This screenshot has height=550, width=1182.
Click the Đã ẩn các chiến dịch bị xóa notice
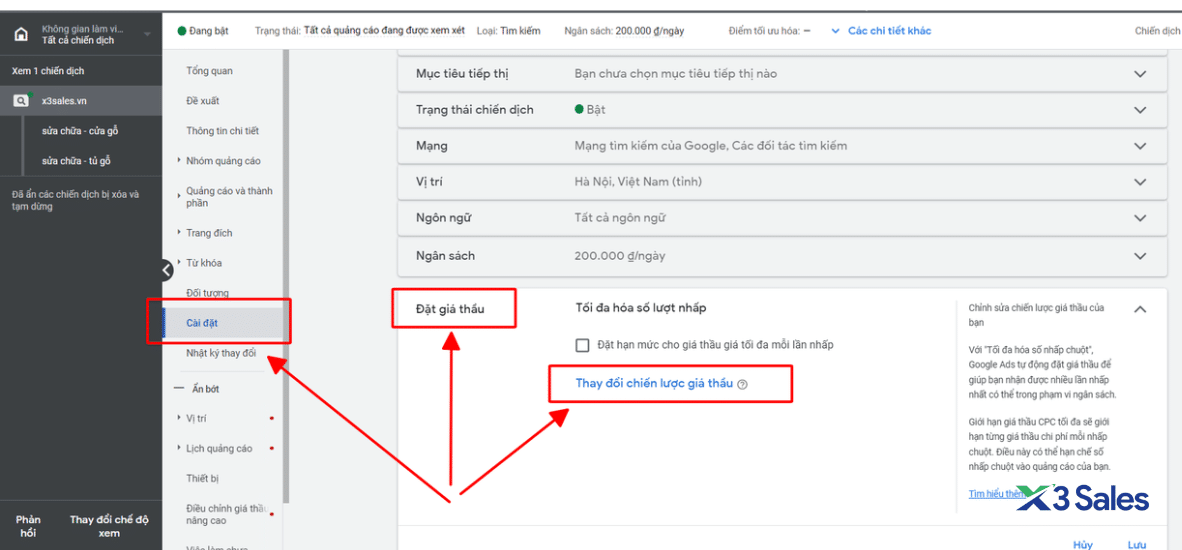coord(75,200)
